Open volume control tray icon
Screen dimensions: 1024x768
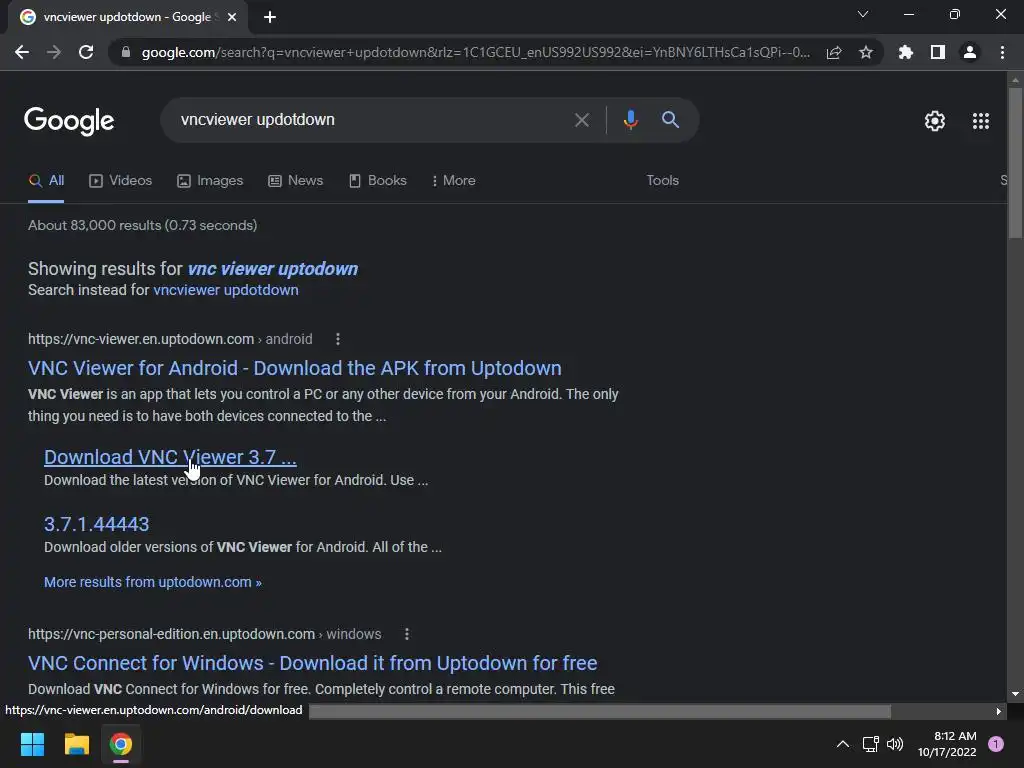point(895,744)
